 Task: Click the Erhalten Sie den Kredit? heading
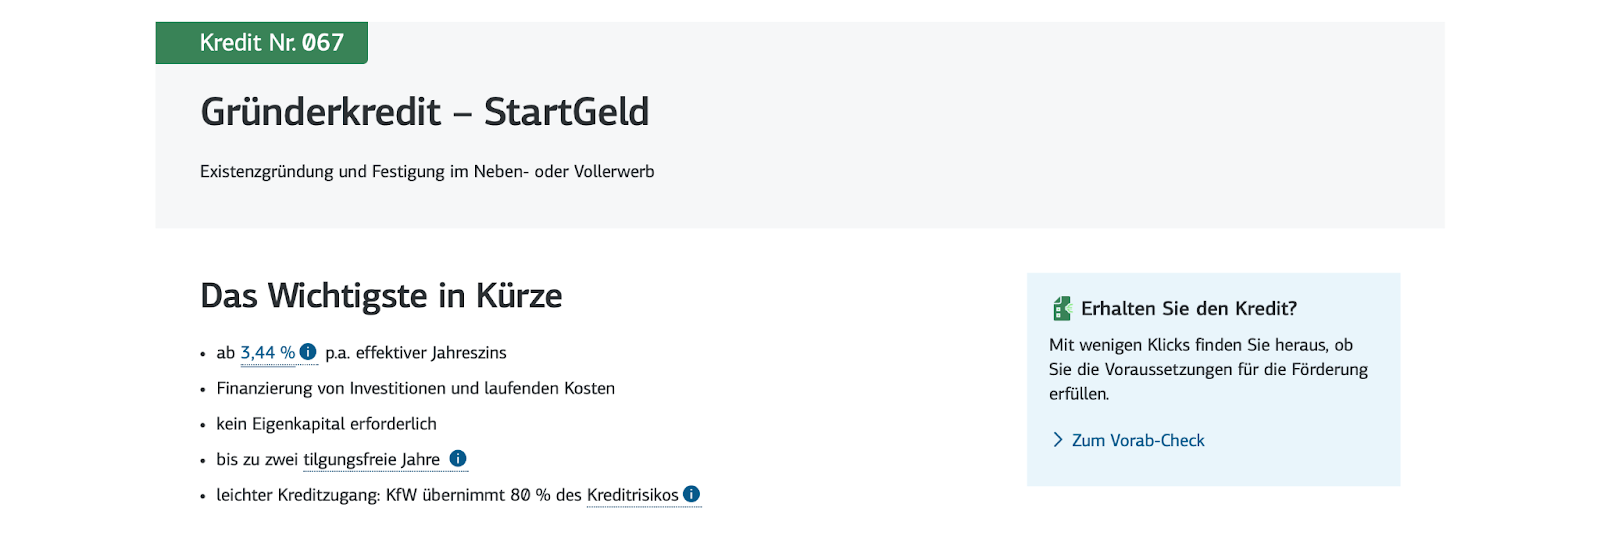click(x=1188, y=309)
